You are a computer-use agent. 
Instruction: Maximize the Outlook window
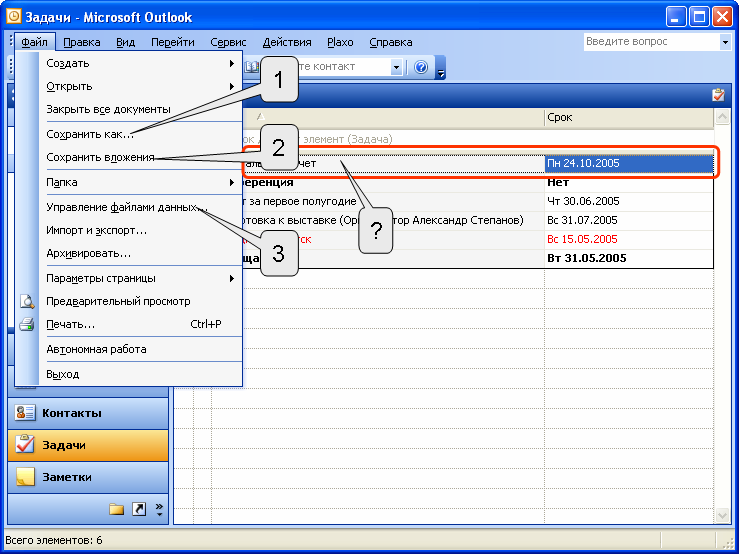[699, 17]
